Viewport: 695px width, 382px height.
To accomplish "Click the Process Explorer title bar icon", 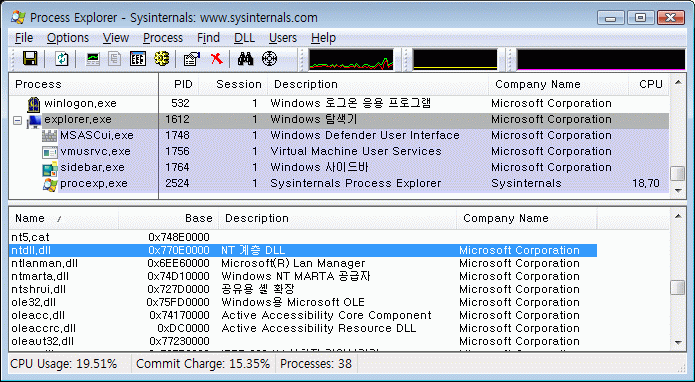I will pyautogui.click(x=18, y=17).
